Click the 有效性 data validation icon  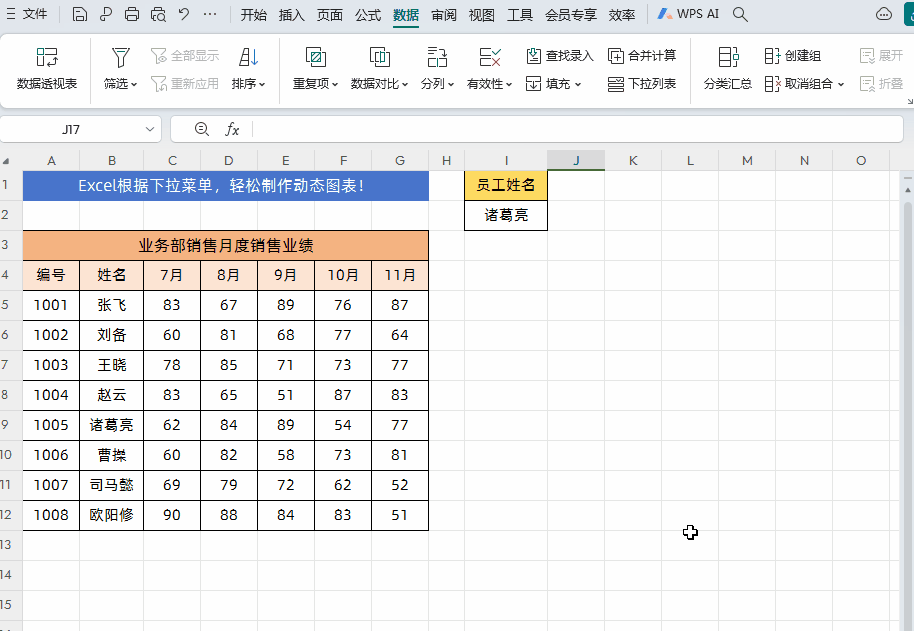pyautogui.click(x=490, y=57)
